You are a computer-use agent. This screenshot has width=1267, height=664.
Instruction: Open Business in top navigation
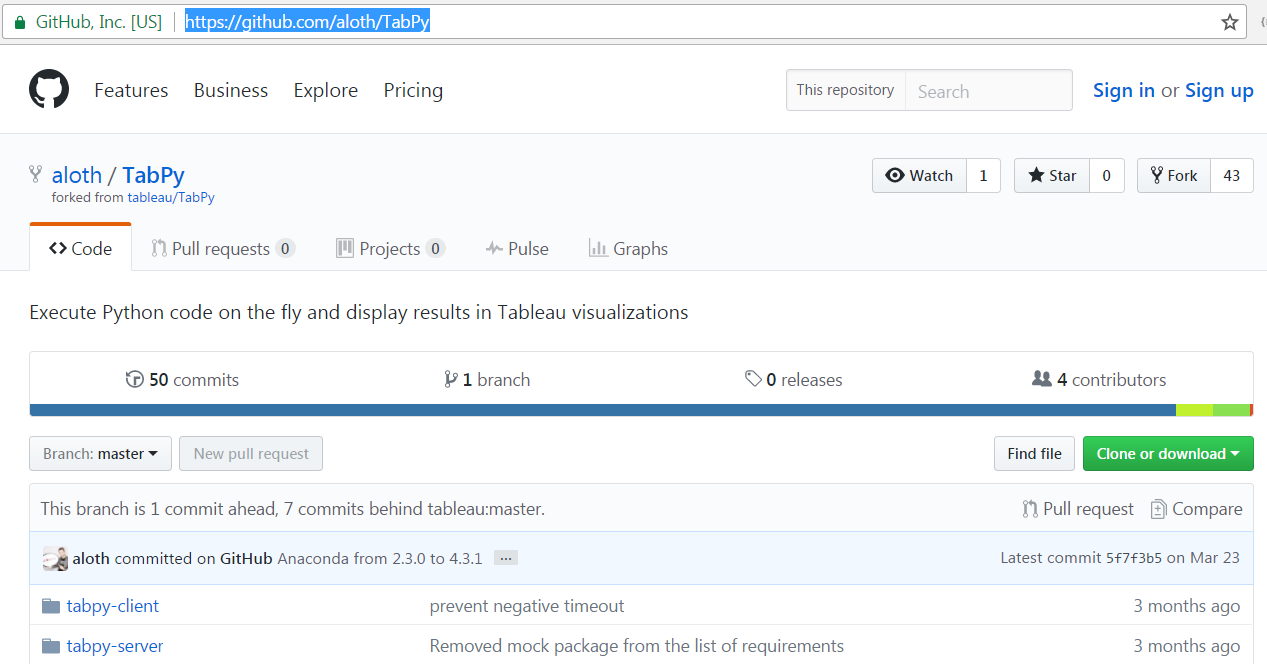pos(231,90)
